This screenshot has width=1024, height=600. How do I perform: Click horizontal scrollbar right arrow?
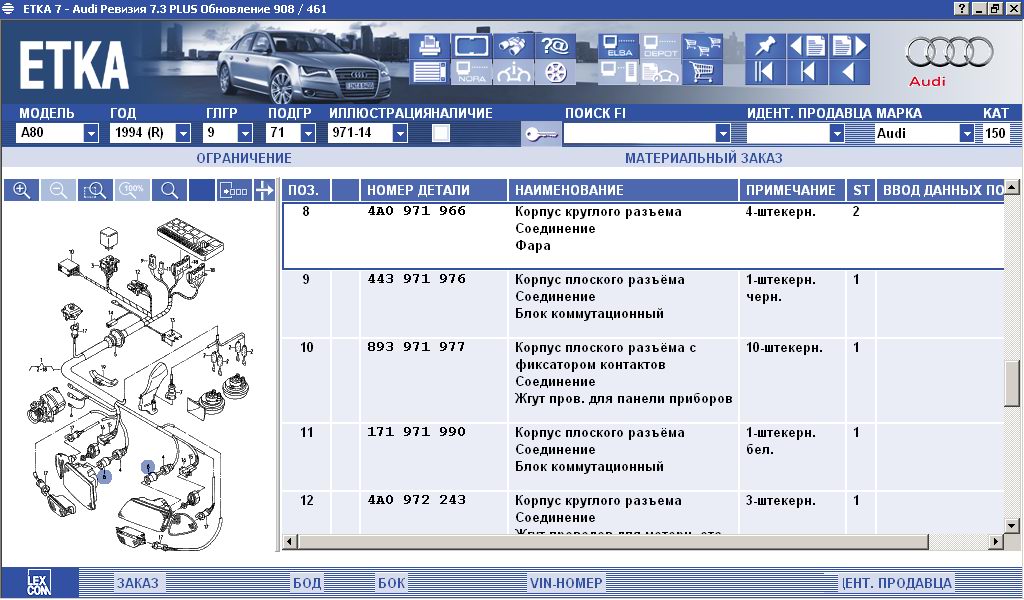click(x=996, y=541)
